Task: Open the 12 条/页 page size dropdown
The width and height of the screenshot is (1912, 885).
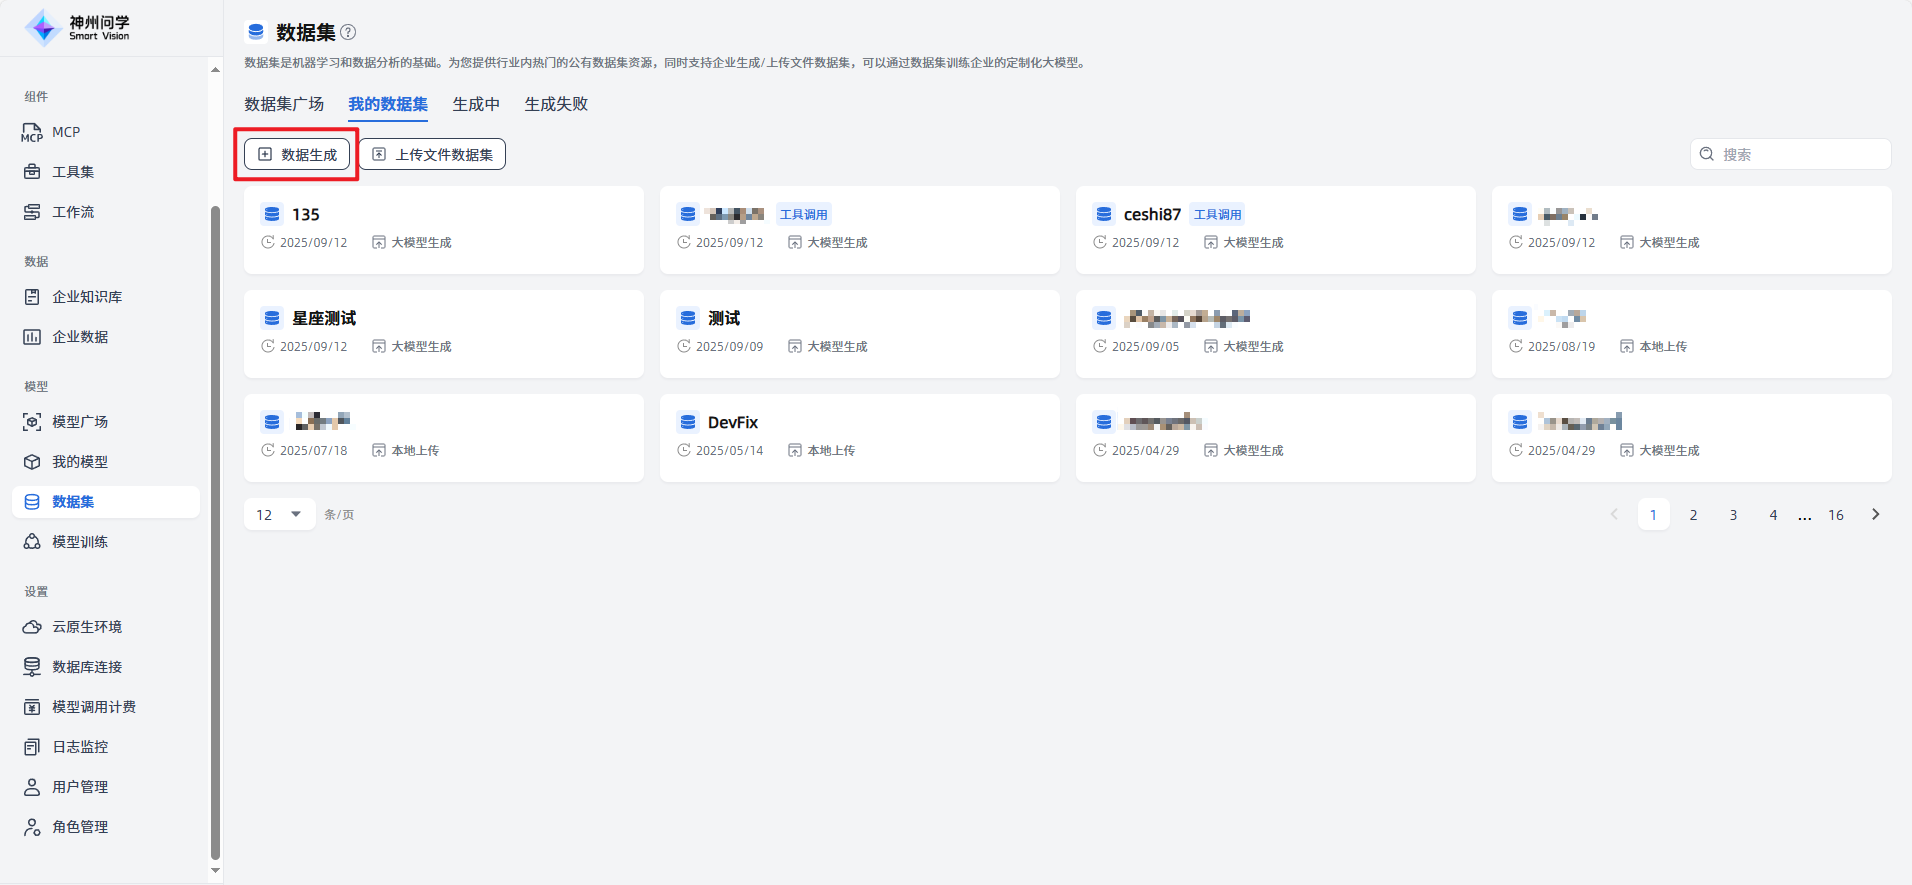Action: [x=279, y=515]
